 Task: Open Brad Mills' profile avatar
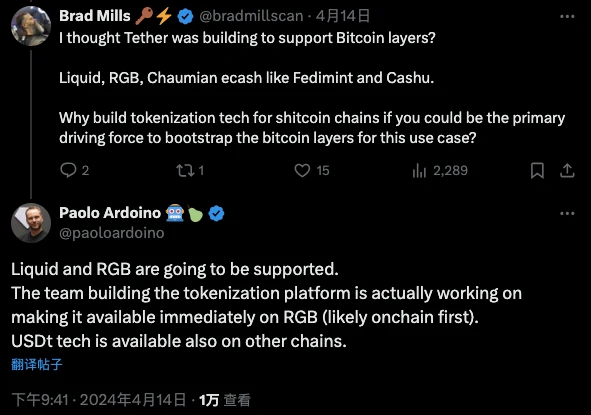click(31, 26)
